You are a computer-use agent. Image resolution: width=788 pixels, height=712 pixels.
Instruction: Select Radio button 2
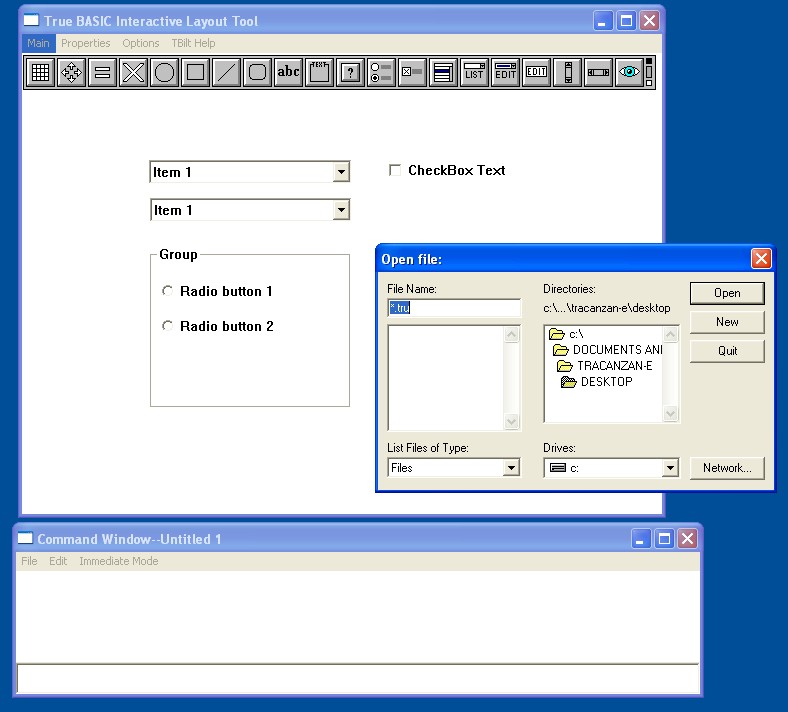pos(167,326)
